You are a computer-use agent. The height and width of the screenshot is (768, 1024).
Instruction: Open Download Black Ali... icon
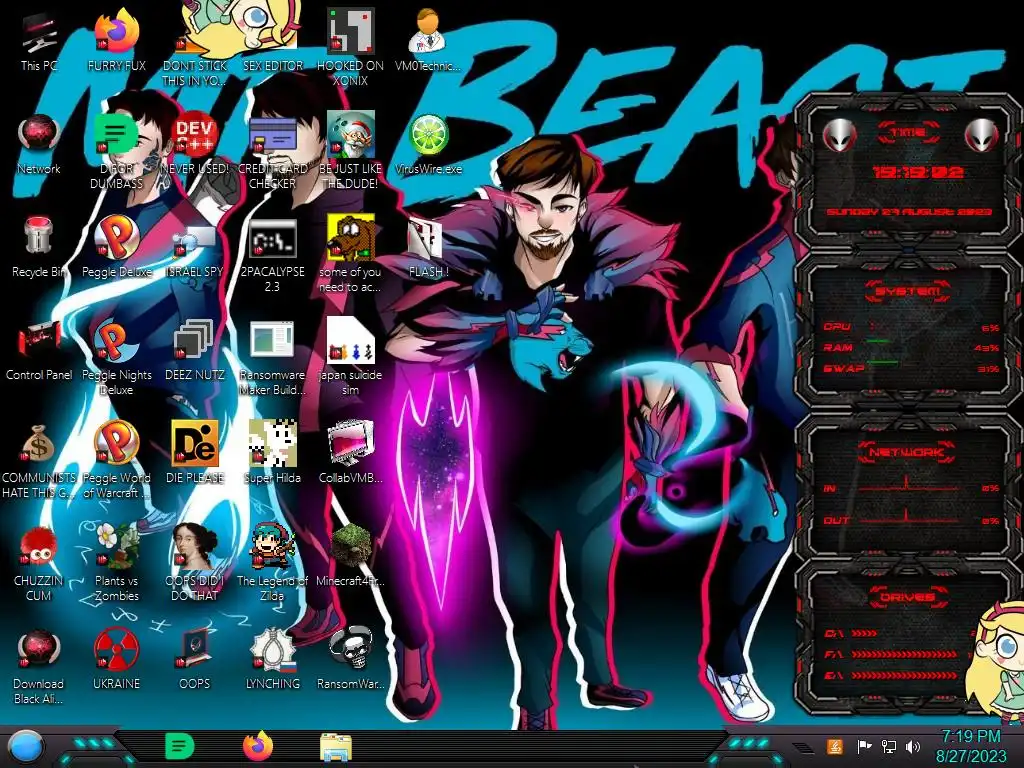[x=39, y=667]
